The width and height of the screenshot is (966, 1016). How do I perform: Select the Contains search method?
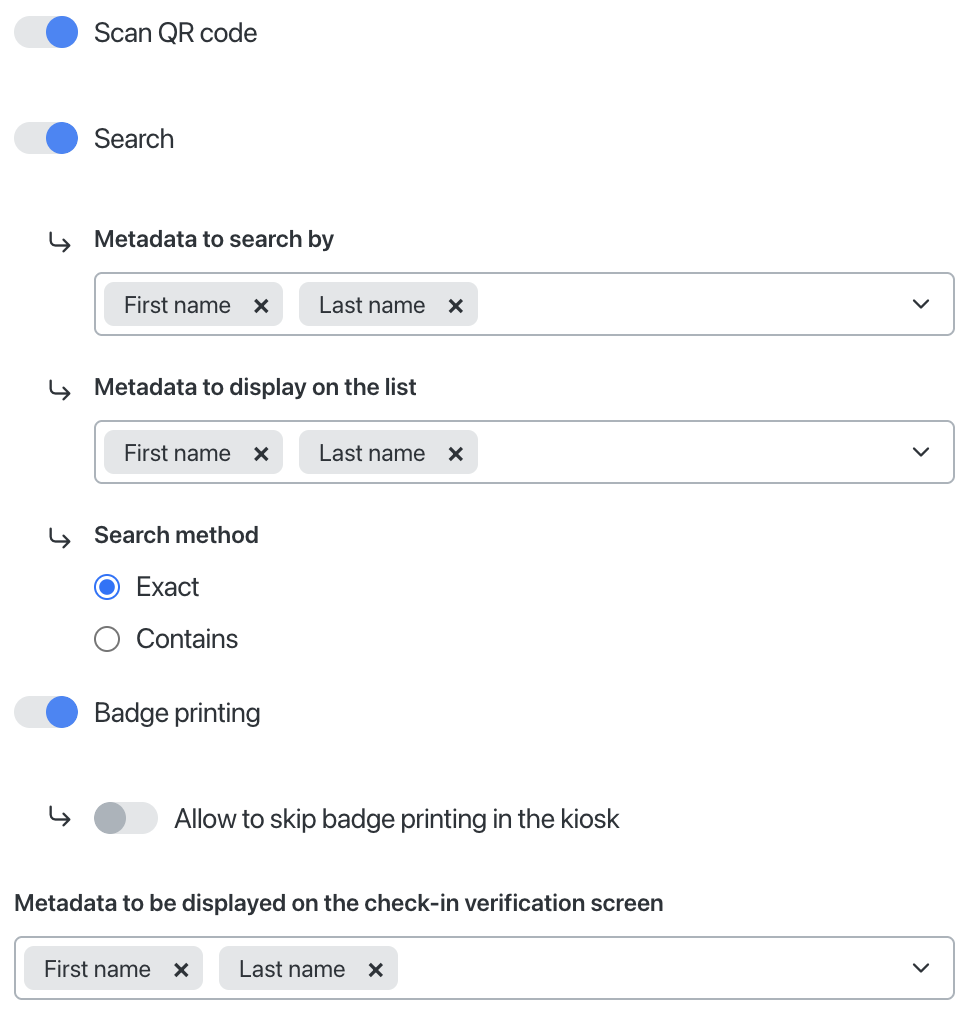pyautogui.click(x=107, y=638)
